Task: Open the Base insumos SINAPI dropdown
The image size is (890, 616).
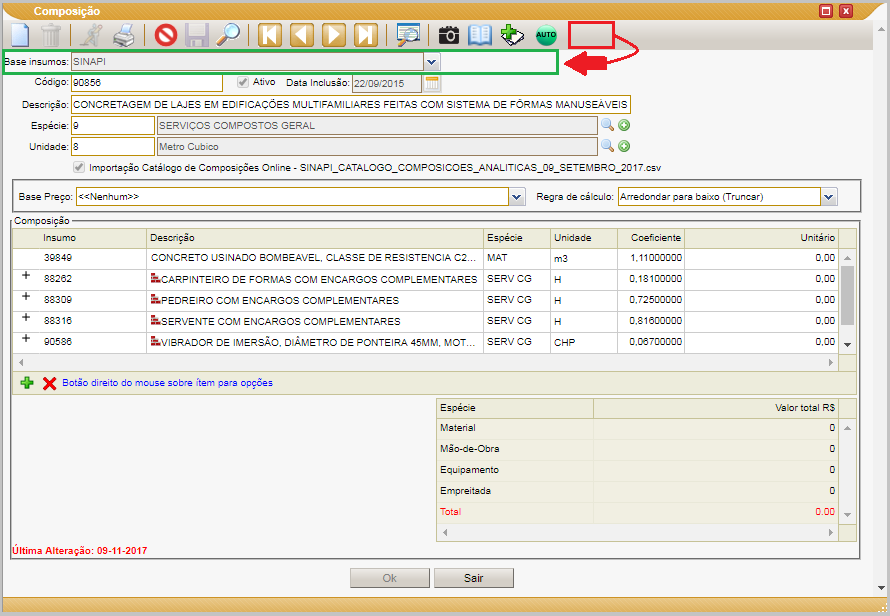Action: (432, 62)
